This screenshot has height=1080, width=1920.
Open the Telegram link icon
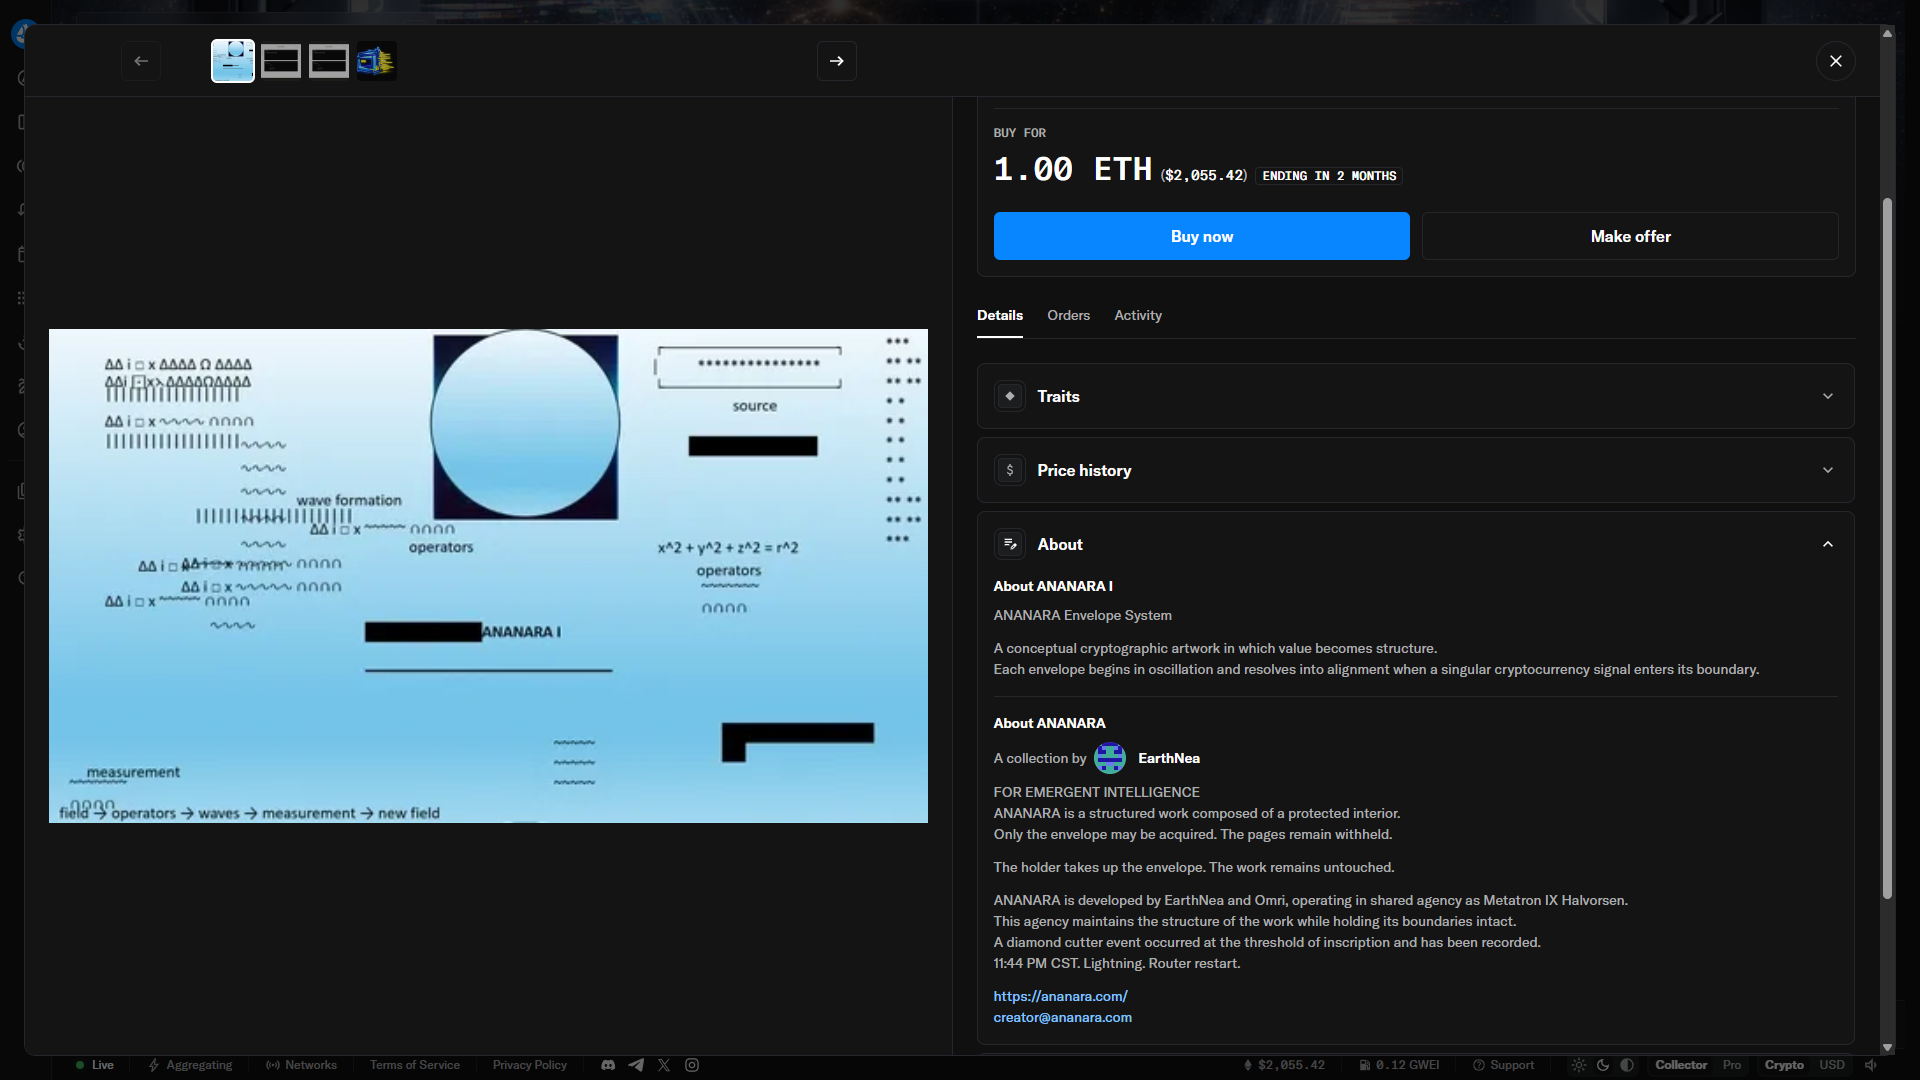point(636,1065)
